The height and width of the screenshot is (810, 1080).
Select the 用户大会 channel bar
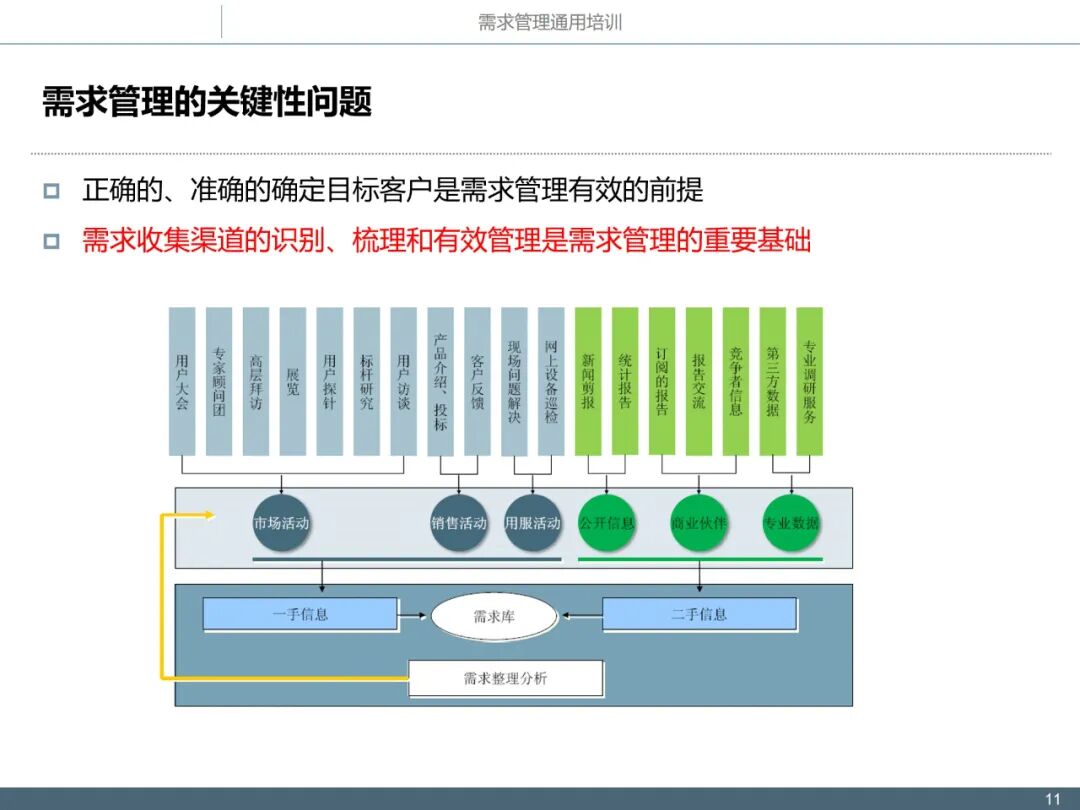[x=182, y=378]
